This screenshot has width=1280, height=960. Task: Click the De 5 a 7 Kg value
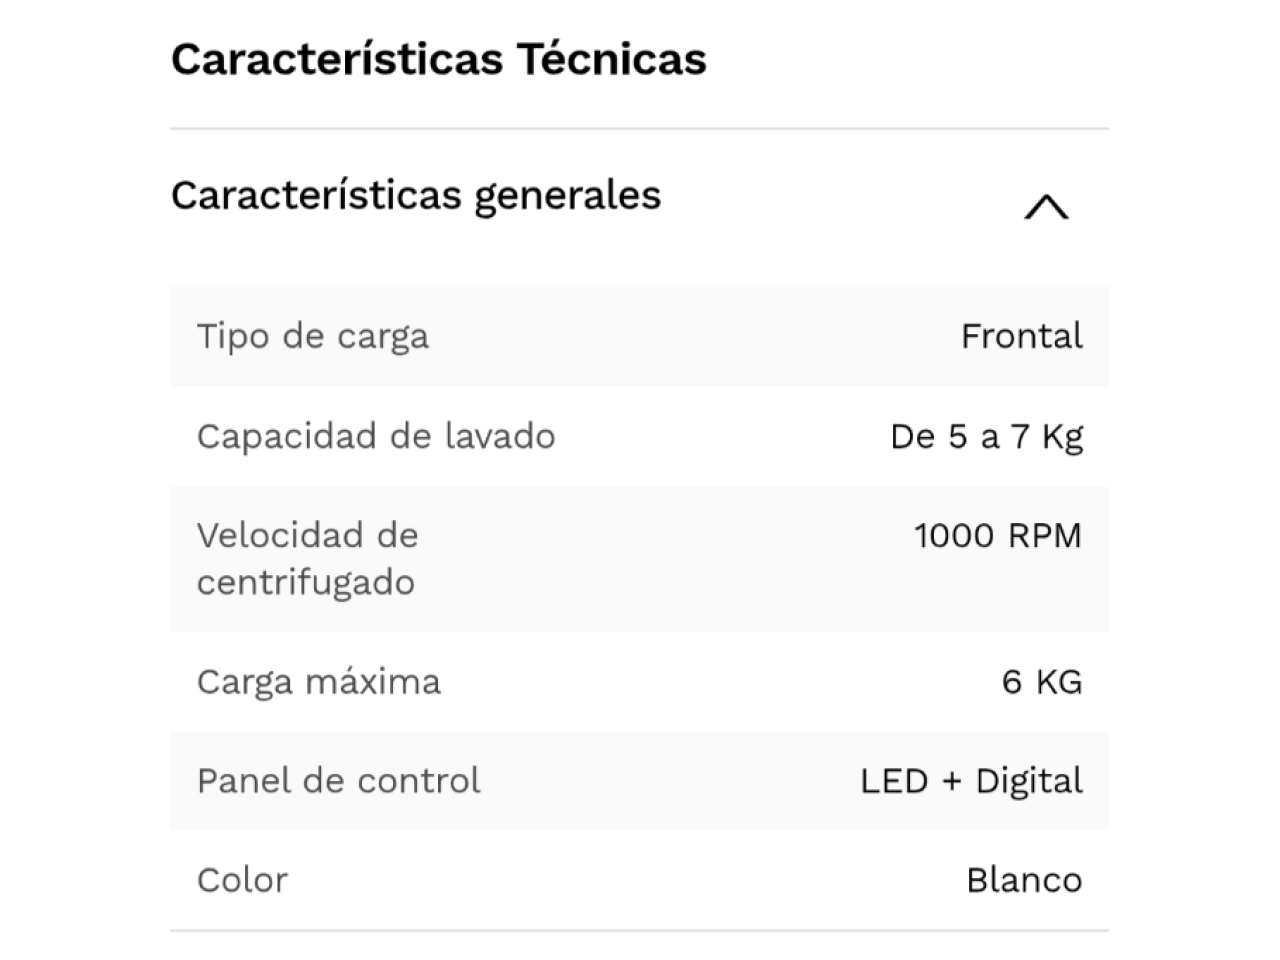(987, 436)
